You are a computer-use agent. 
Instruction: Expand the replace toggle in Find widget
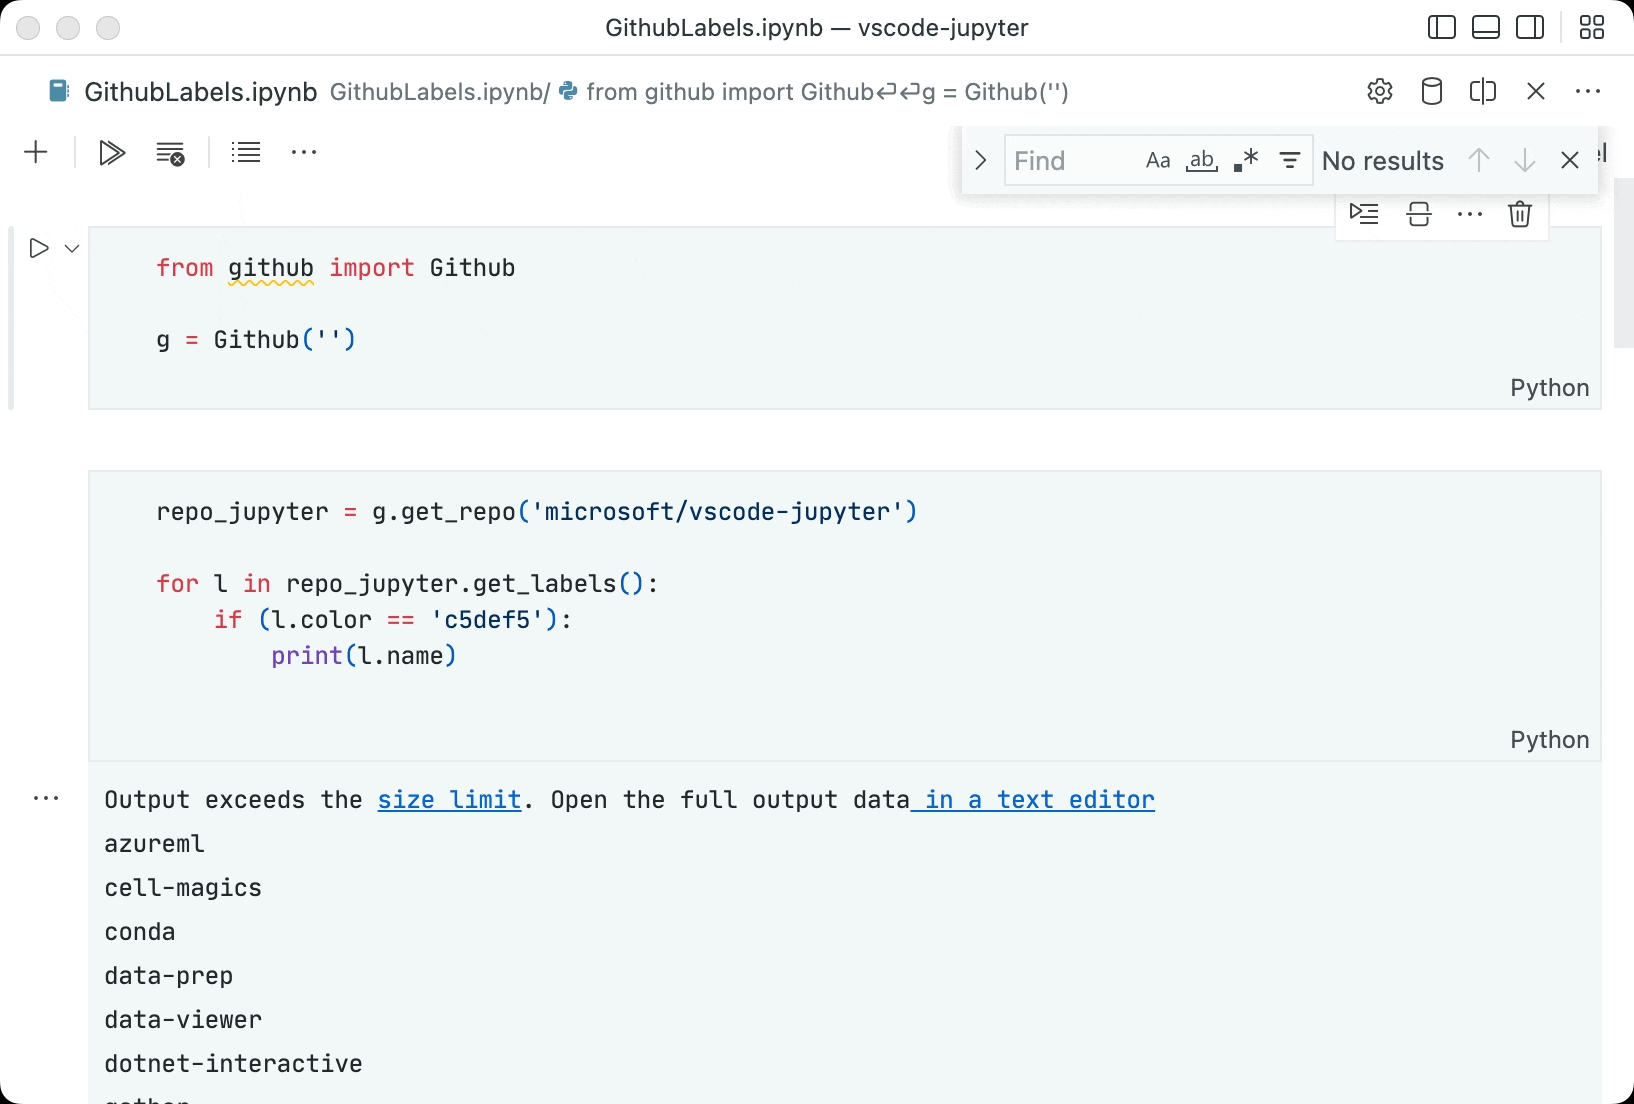coord(981,161)
